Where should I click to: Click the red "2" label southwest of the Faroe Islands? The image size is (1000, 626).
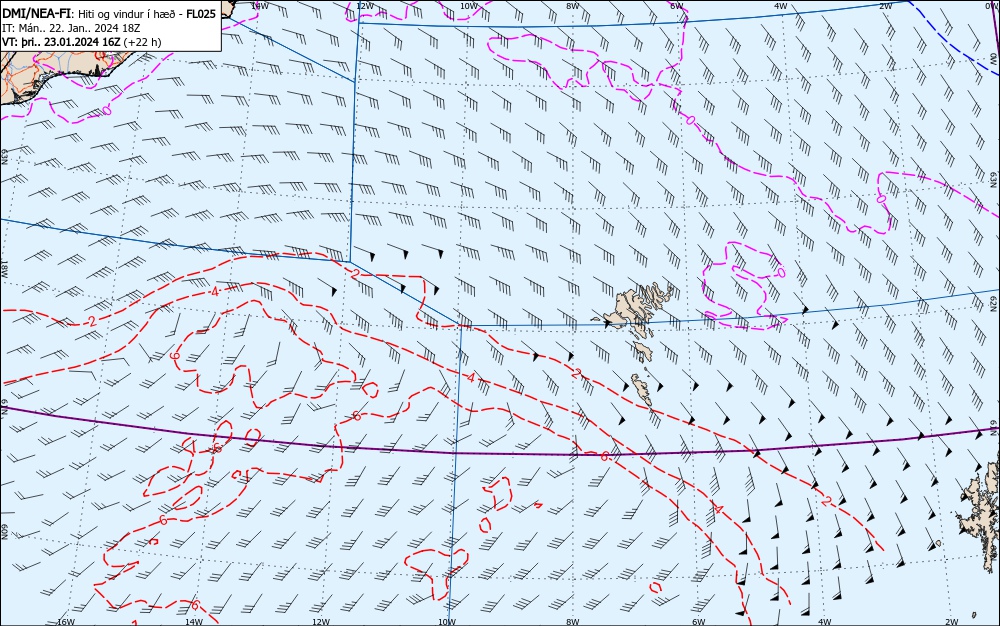[577, 374]
